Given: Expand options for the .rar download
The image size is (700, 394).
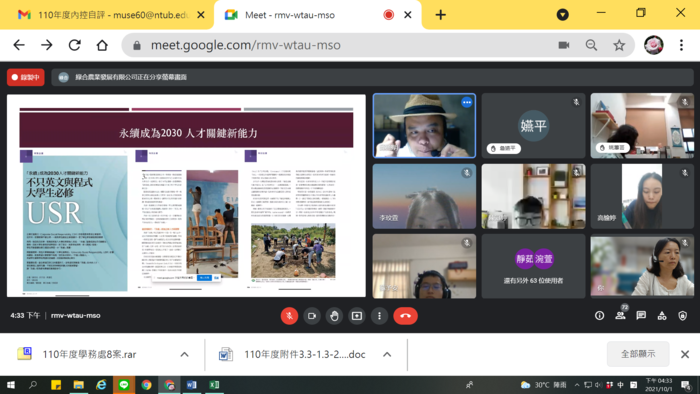Looking at the screenshot, I should click(x=184, y=354).
